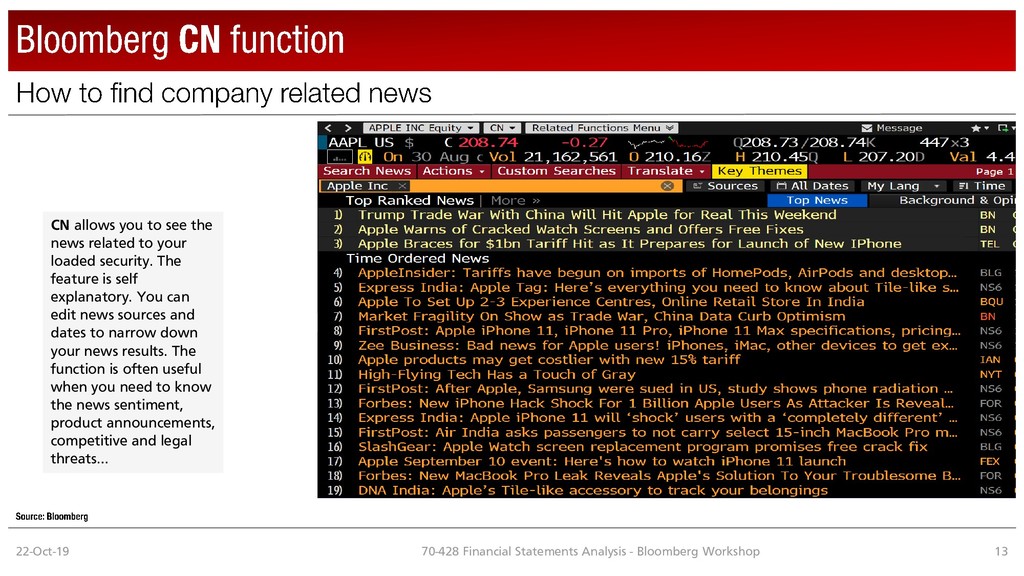
Task: Open story 3 Apple Braces for $1bn Tariff Hit
Action: (x=630, y=244)
